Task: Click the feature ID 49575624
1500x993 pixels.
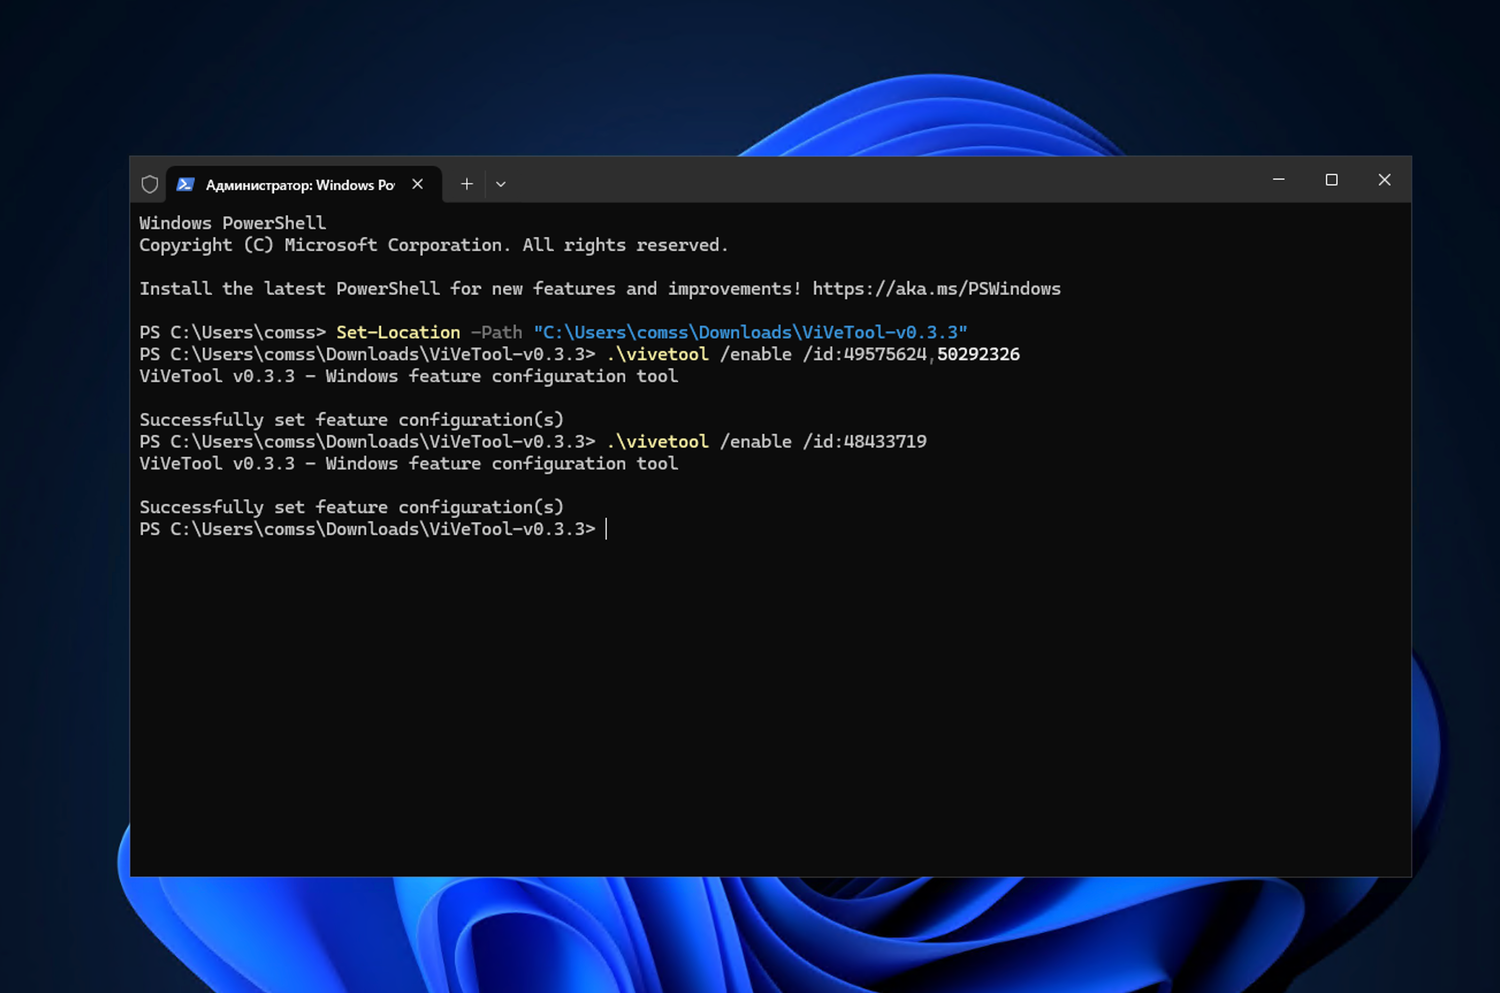Action: (885, 354)
